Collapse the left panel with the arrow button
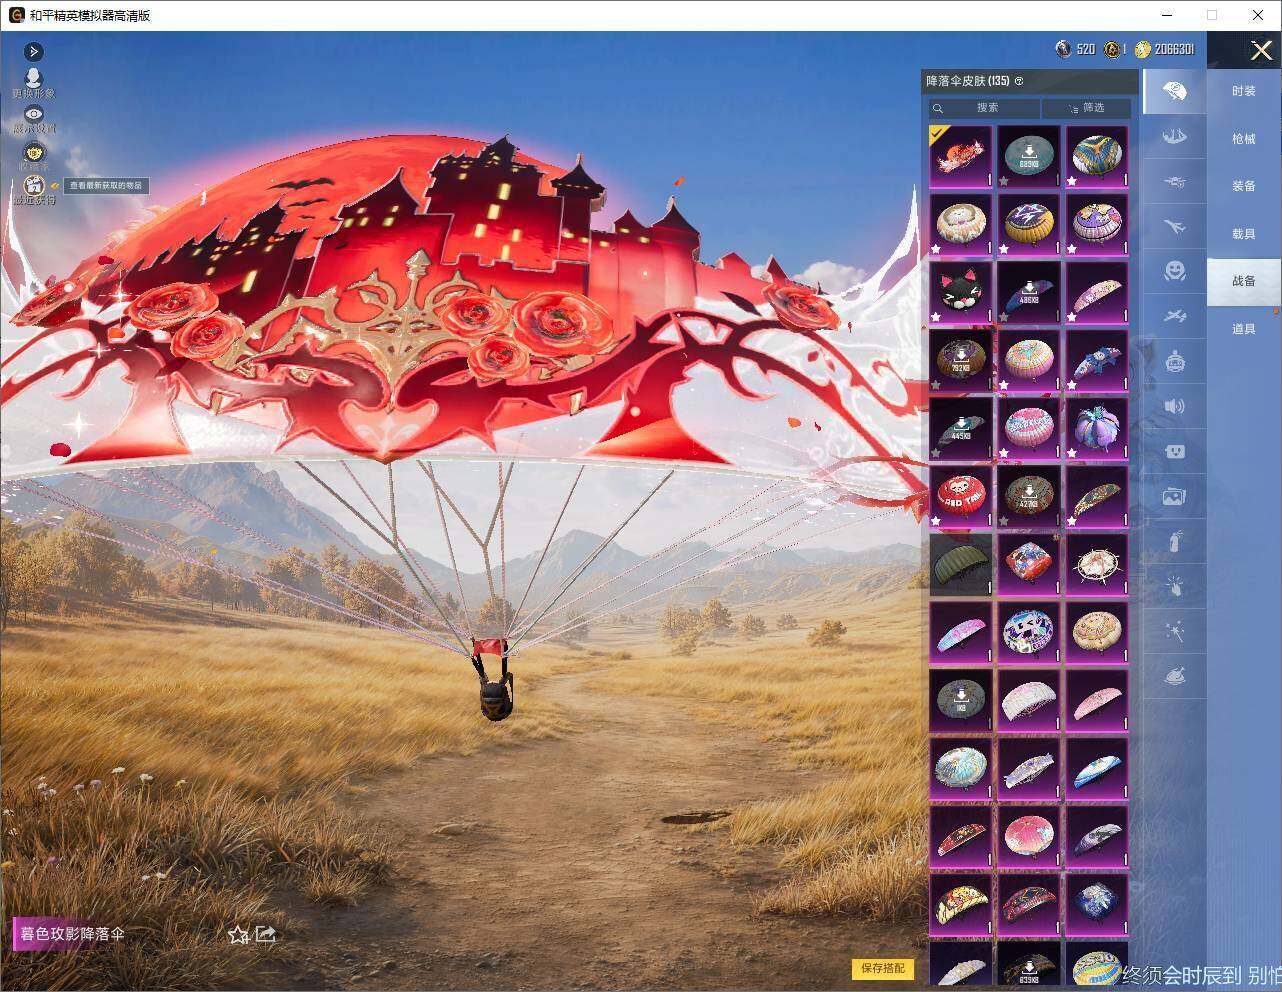Screen dimensions: 1282x992 coord(33,52)
